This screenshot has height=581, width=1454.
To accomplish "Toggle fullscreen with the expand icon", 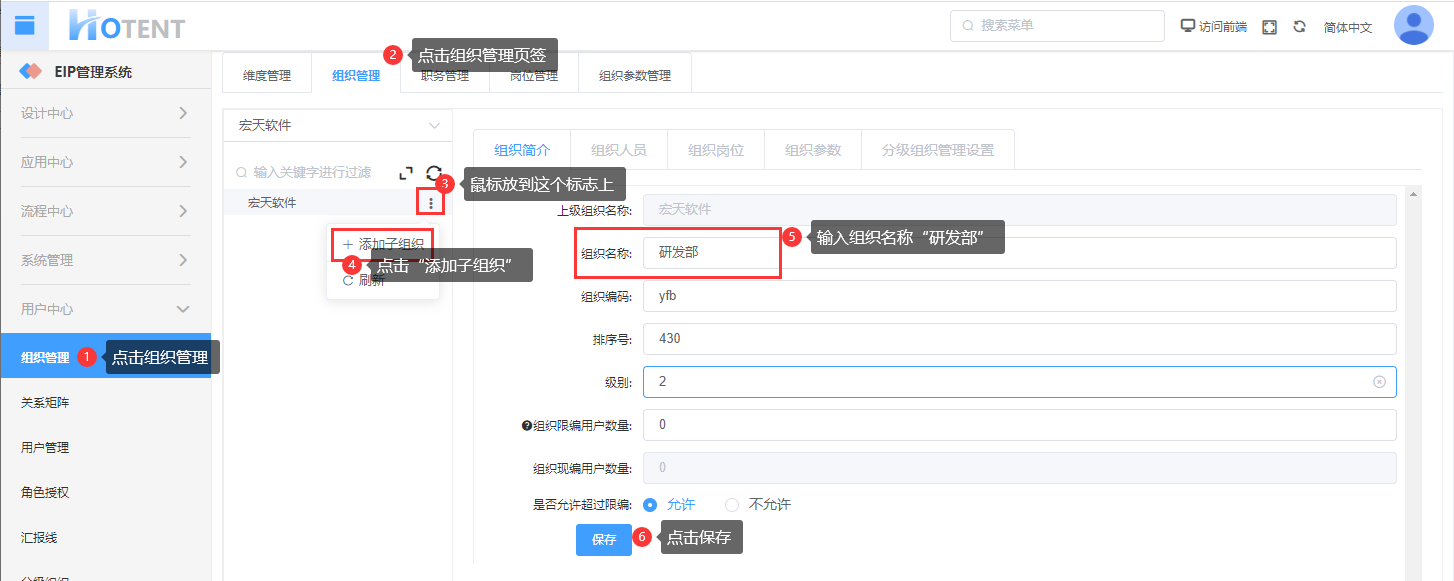I will (1269, 27).
